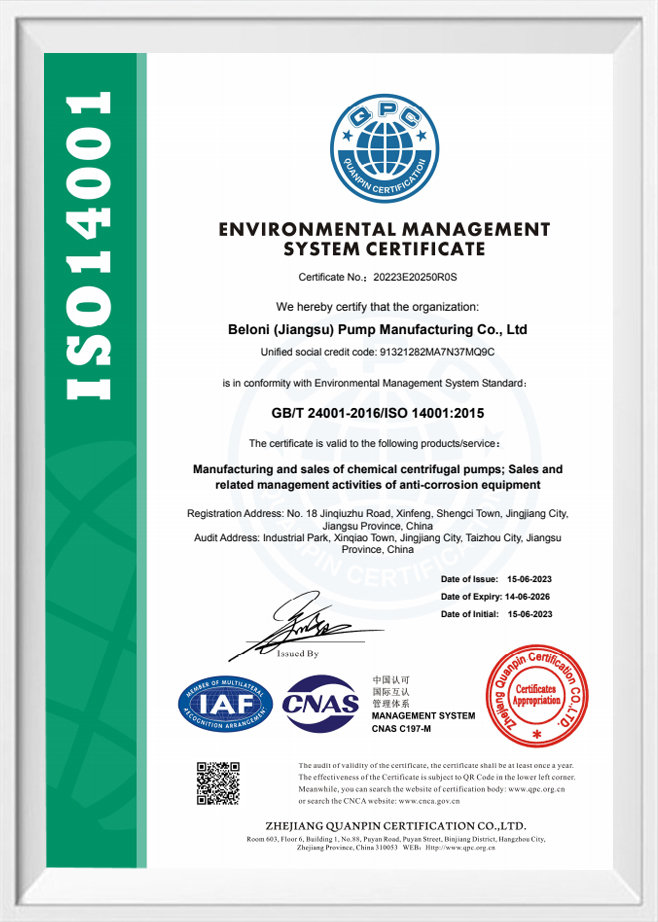Screen dimensions: 658x922
Task: Click the certificate number 20223E20250R0S
Action: [x=415, y=277]
